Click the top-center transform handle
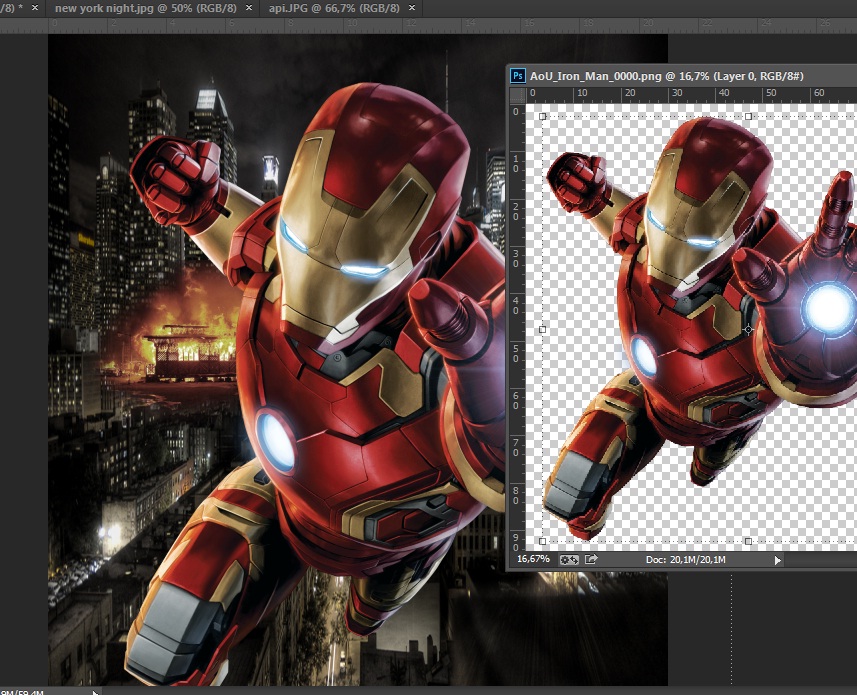This screenshot has height=695, width=857. pos(749,116)
